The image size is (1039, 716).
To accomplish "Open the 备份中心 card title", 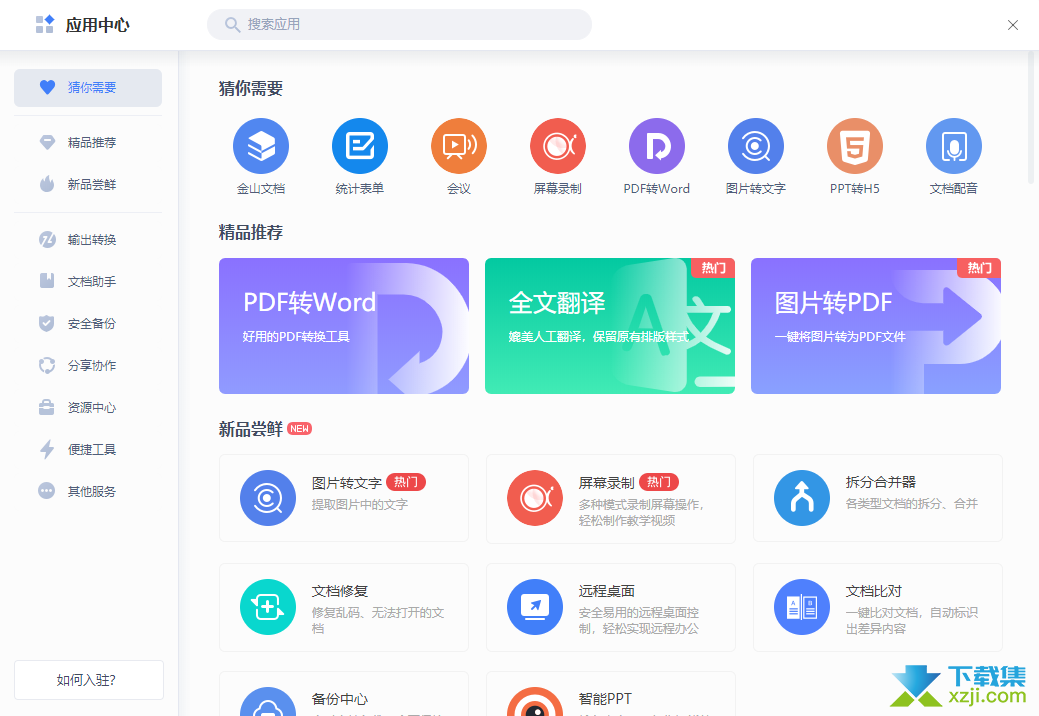I will click(x=340, y=699).
